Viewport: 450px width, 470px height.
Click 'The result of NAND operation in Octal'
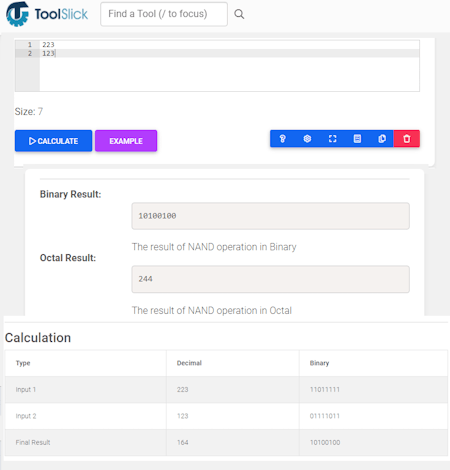[212, 310]
